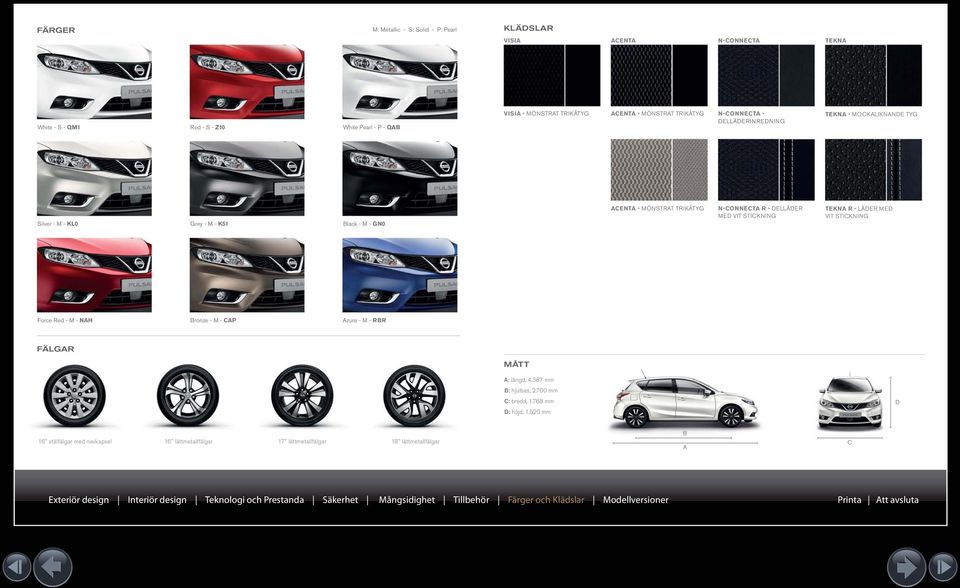The image size is (960, 588).
Task: Click the 'Force Red - M - NAH' label
Action: (x=65, y=320)
